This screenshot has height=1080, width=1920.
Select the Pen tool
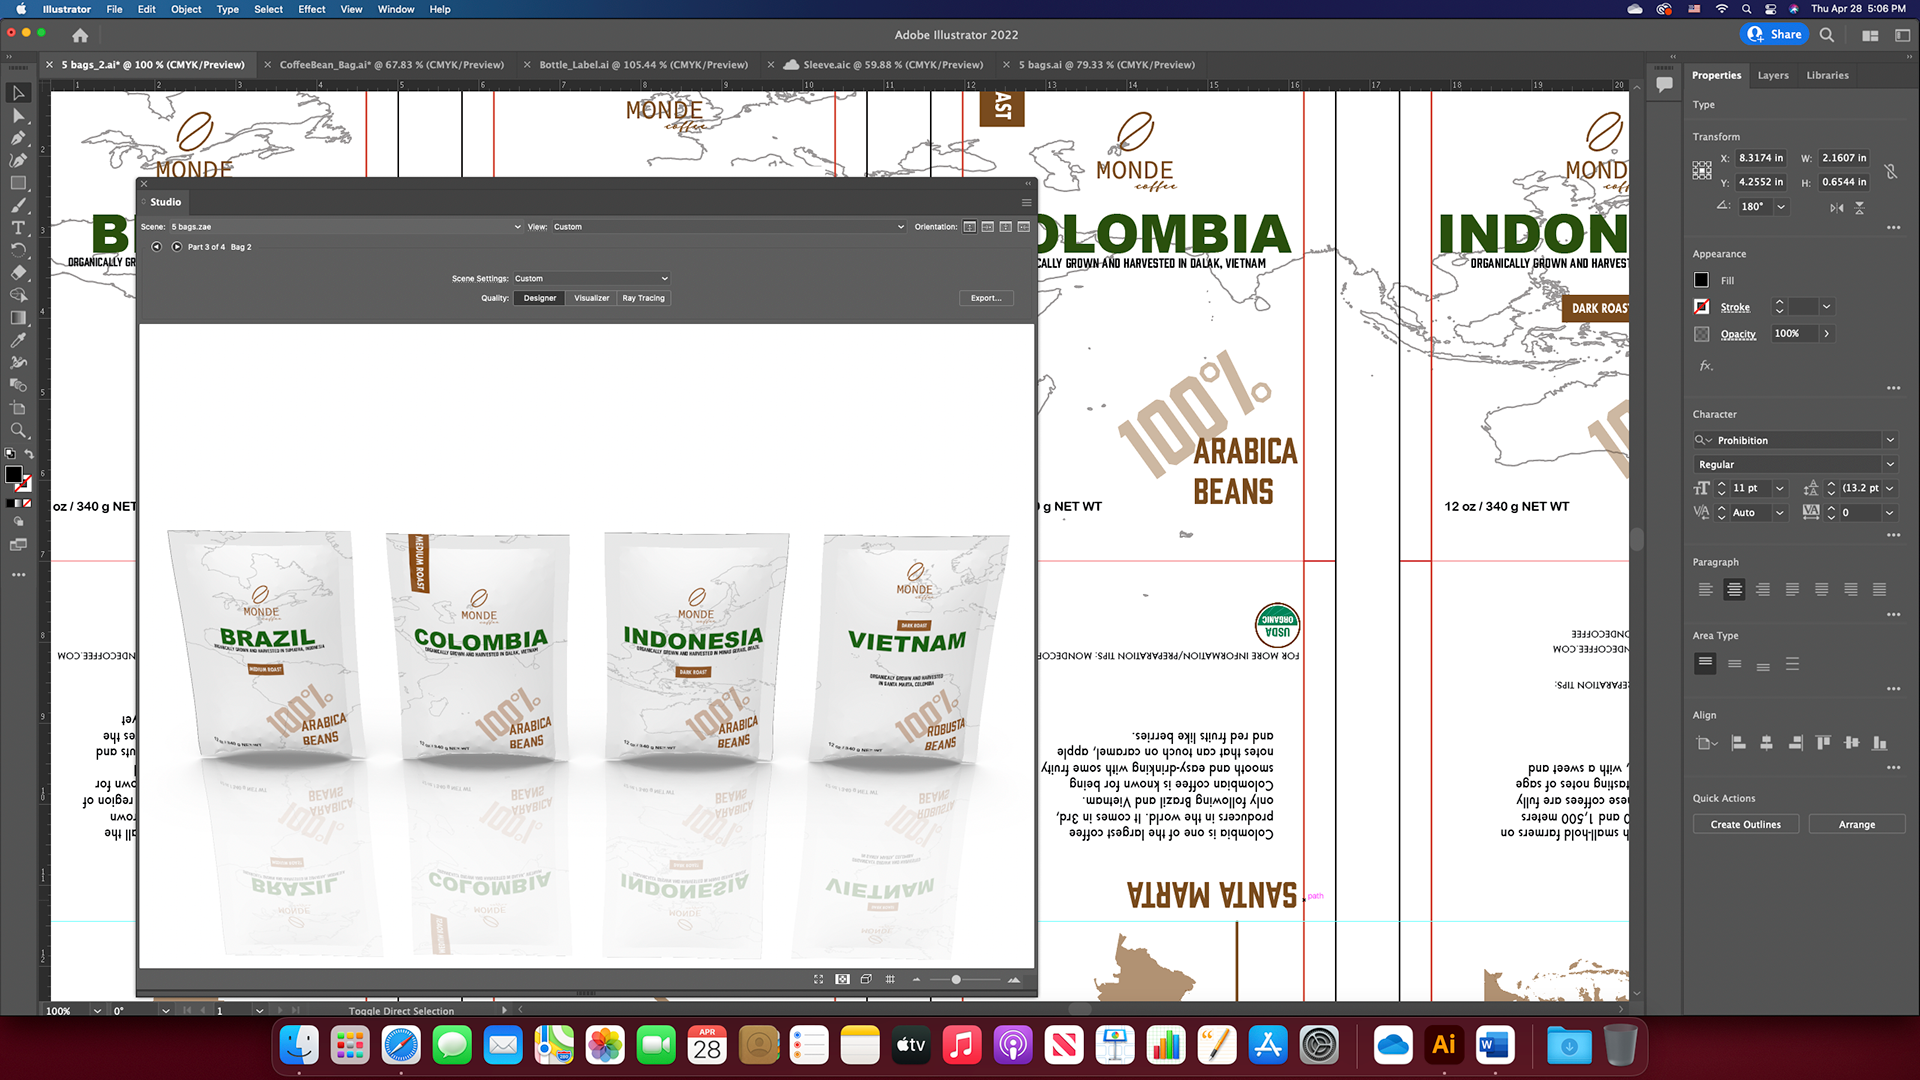click(x=18, y=138)
